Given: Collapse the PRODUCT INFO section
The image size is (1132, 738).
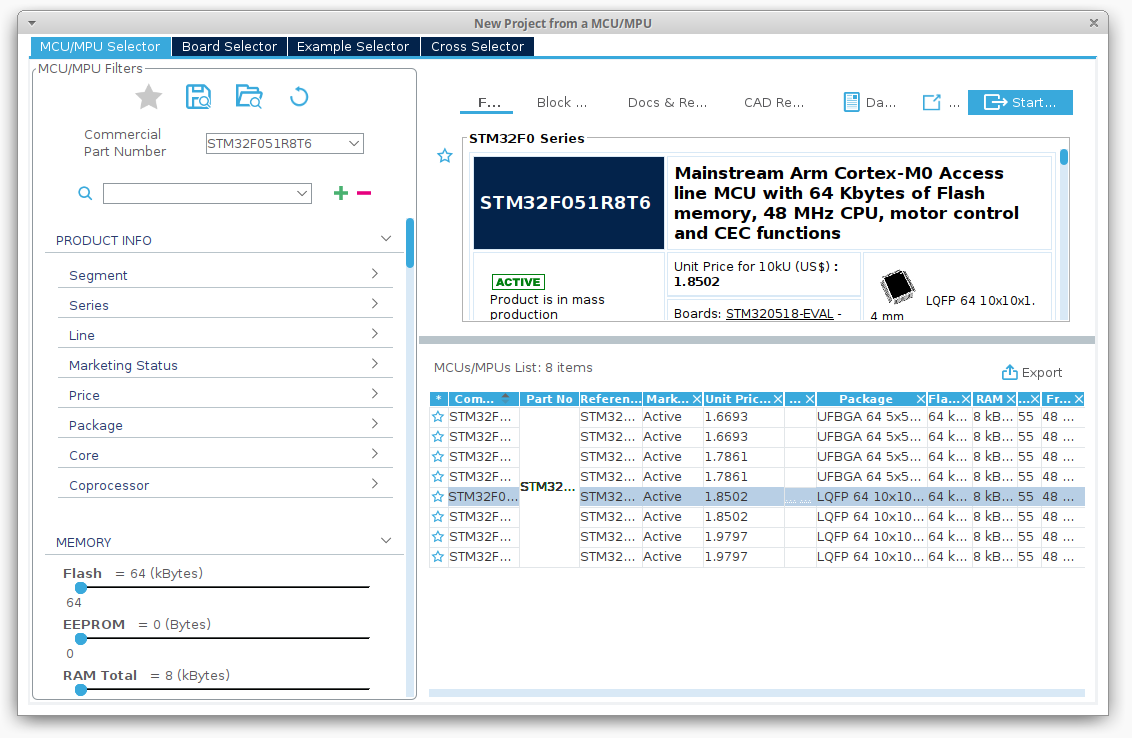Looking at the screenshot, I should (386, 239).
